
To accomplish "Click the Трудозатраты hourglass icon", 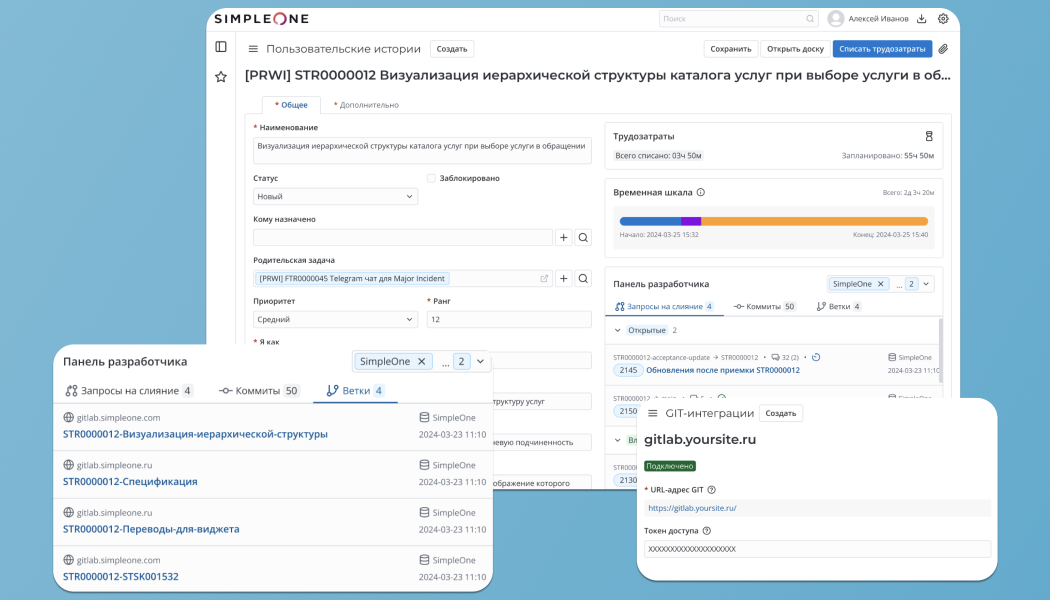I will [x=929, y=135].
